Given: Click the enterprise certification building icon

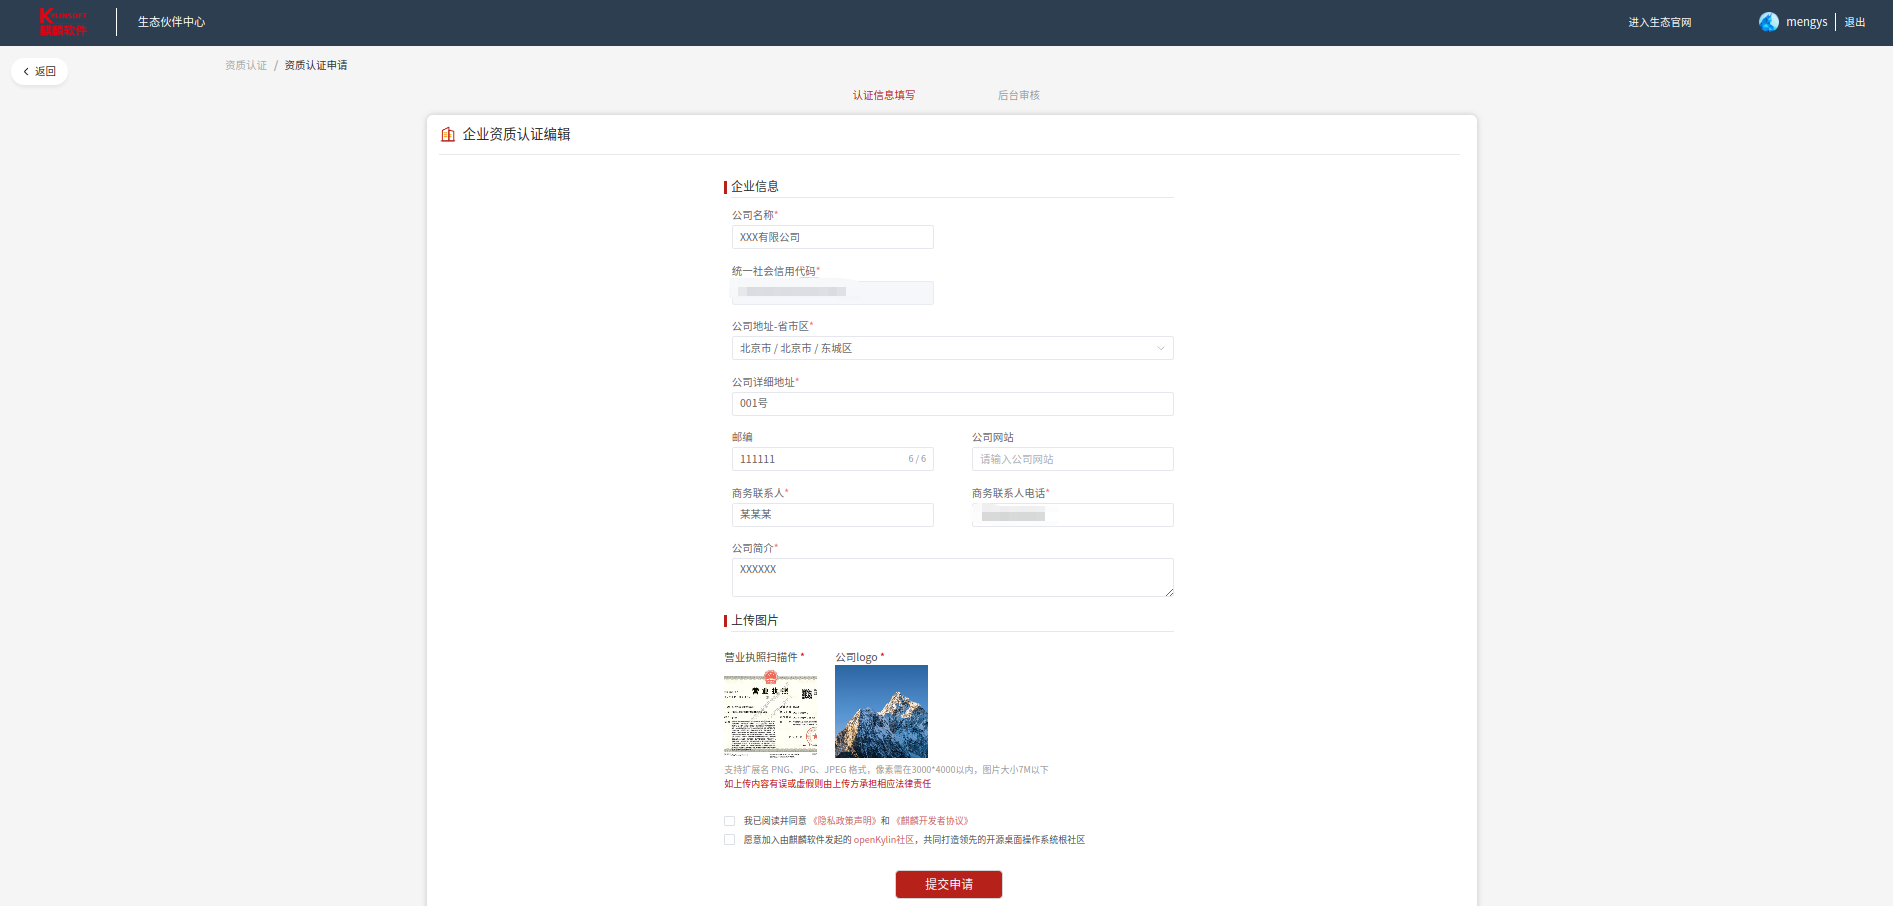Looking at the screenshot, I should [x=448, y=135].
